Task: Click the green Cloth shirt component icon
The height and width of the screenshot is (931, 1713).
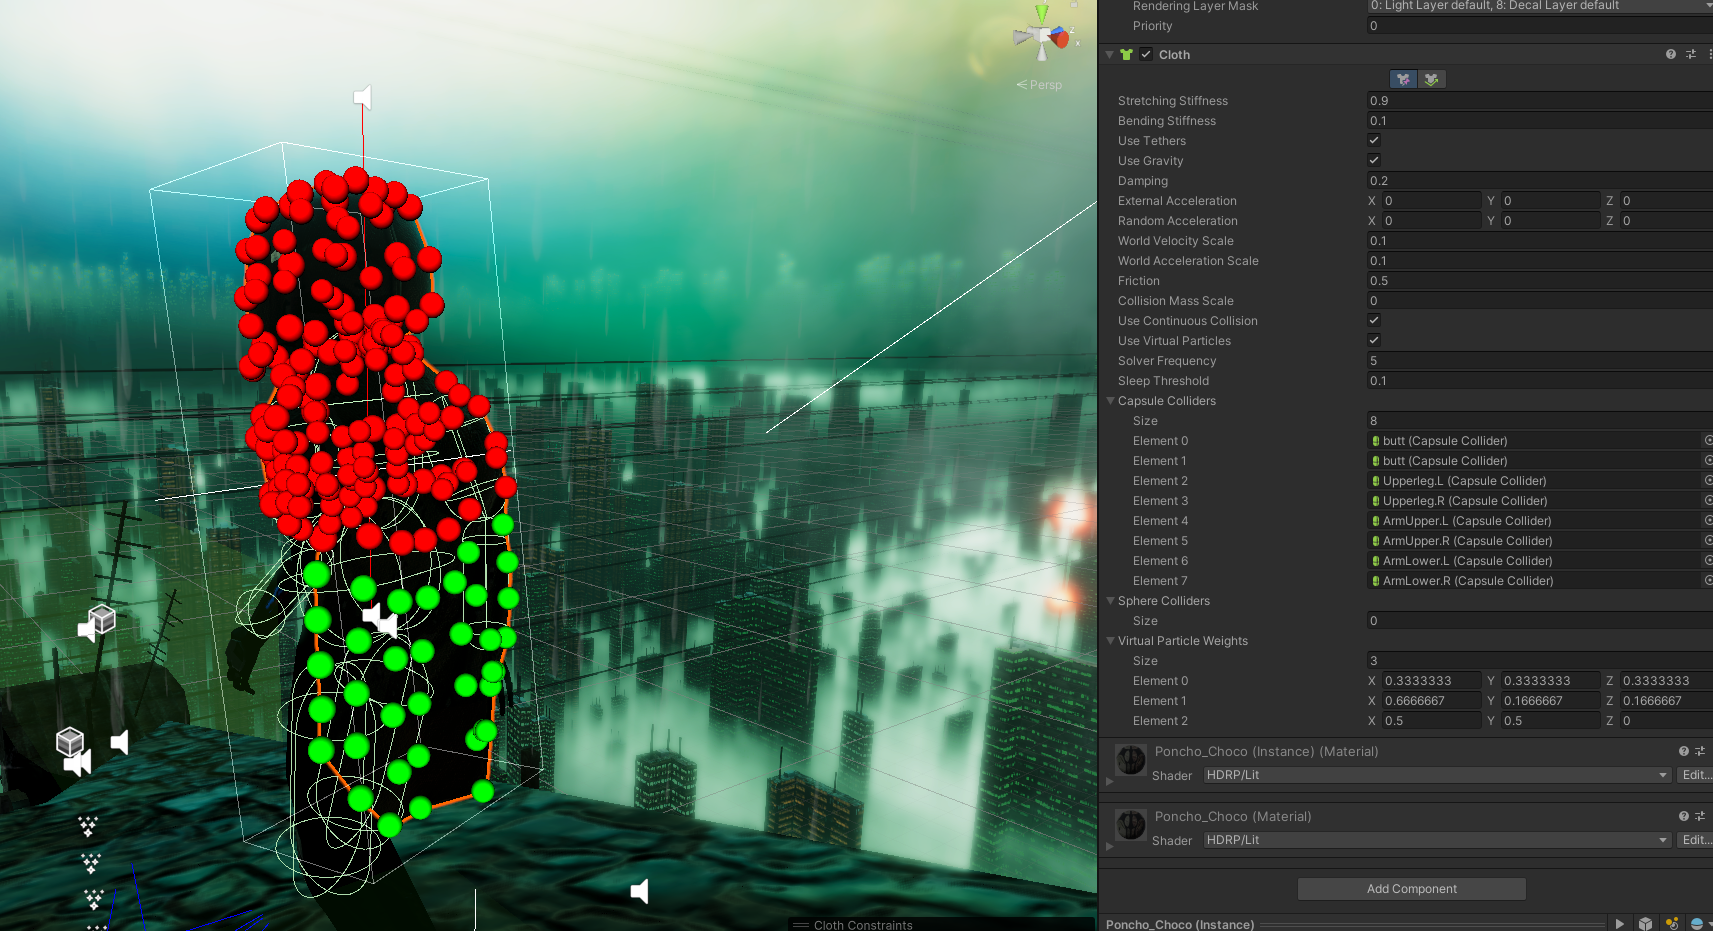Action: tap(1127, 55)
